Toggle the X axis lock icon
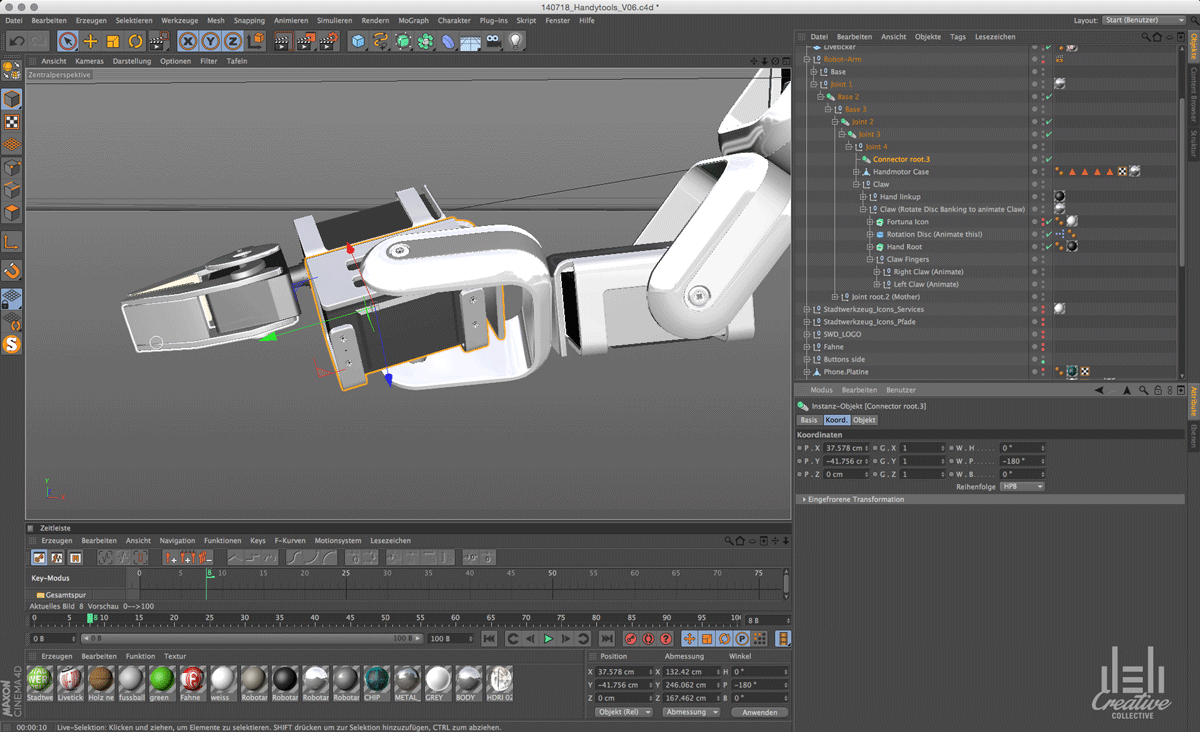The height and width of the screenshot is (732, 1200). 188,41
